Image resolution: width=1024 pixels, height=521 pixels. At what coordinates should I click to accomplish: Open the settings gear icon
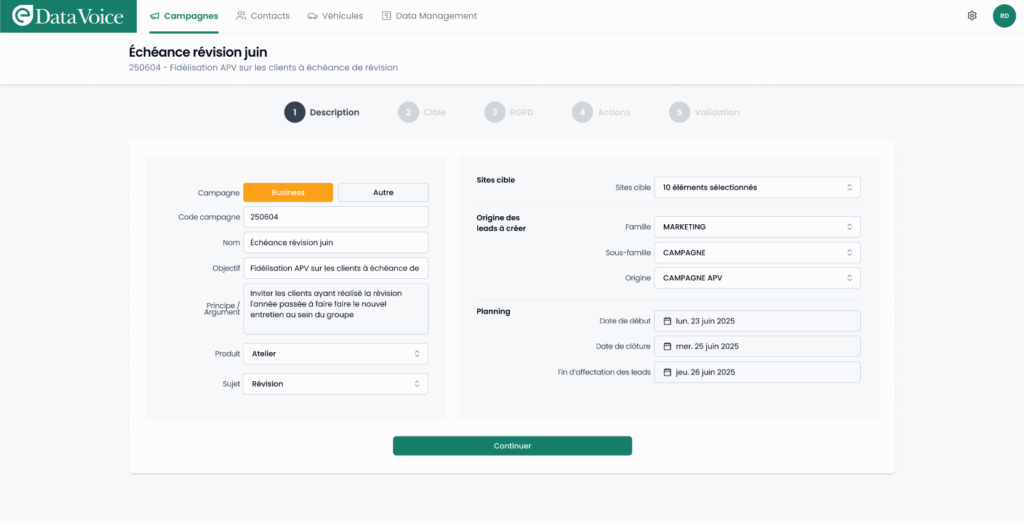pos(972,16)
